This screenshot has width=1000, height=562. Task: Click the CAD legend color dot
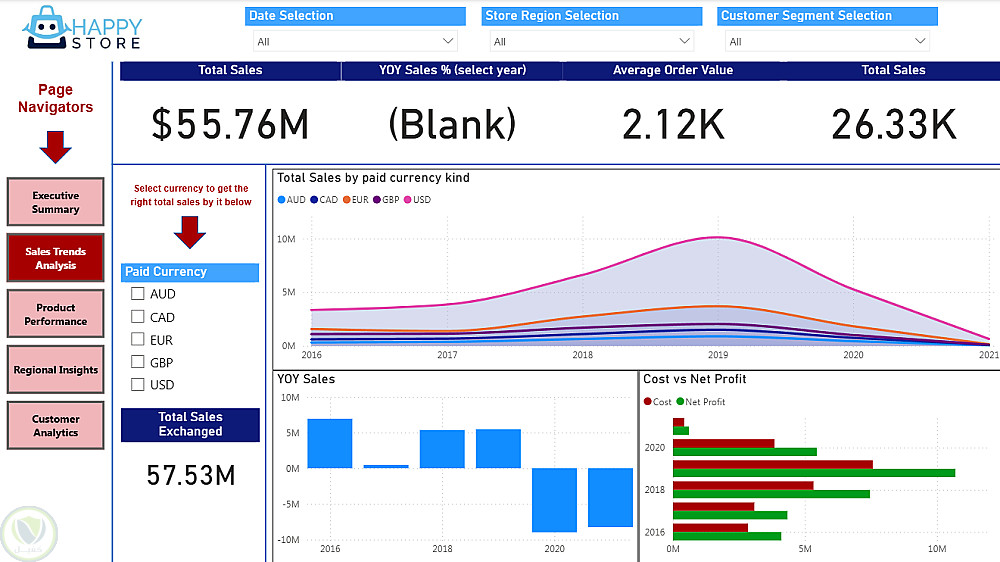tap(314, 200)
